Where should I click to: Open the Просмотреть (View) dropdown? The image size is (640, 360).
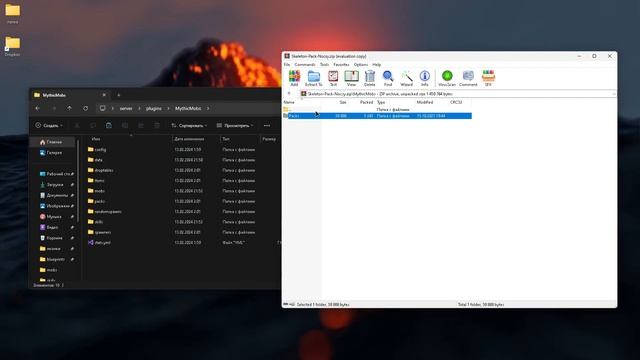235,126
